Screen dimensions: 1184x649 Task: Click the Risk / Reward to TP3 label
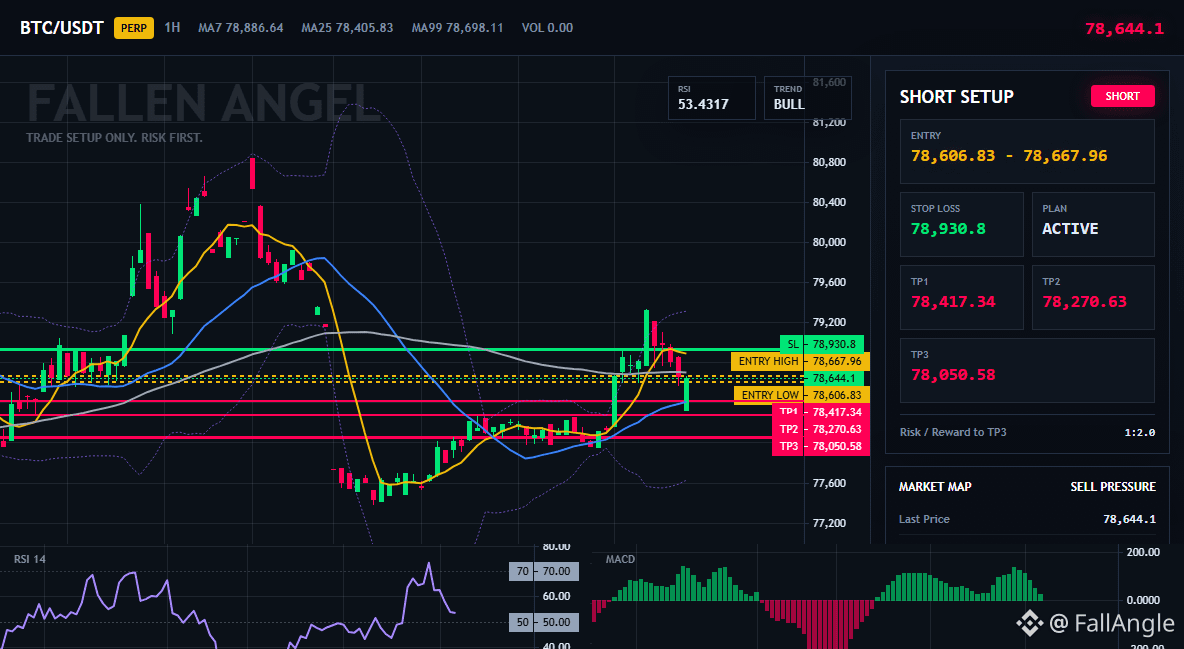[953, 432]
